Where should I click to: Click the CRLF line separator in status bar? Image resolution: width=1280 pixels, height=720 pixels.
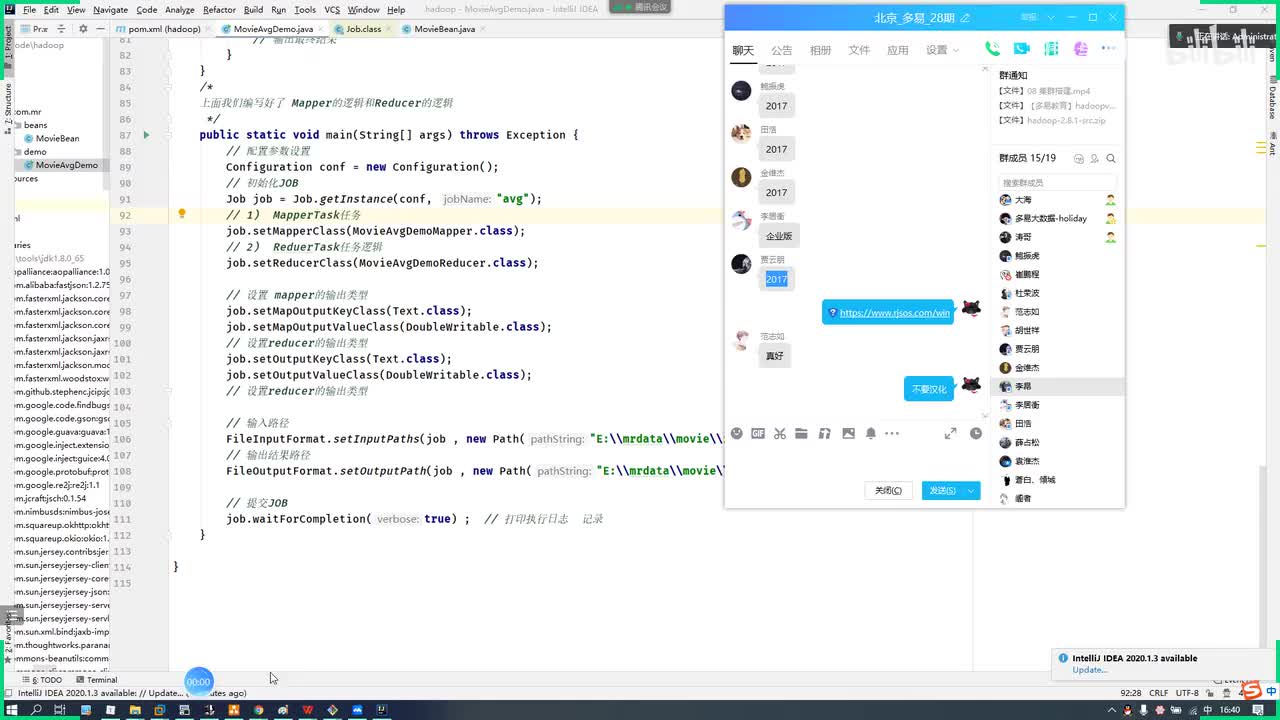click(x=1158, y=693)
